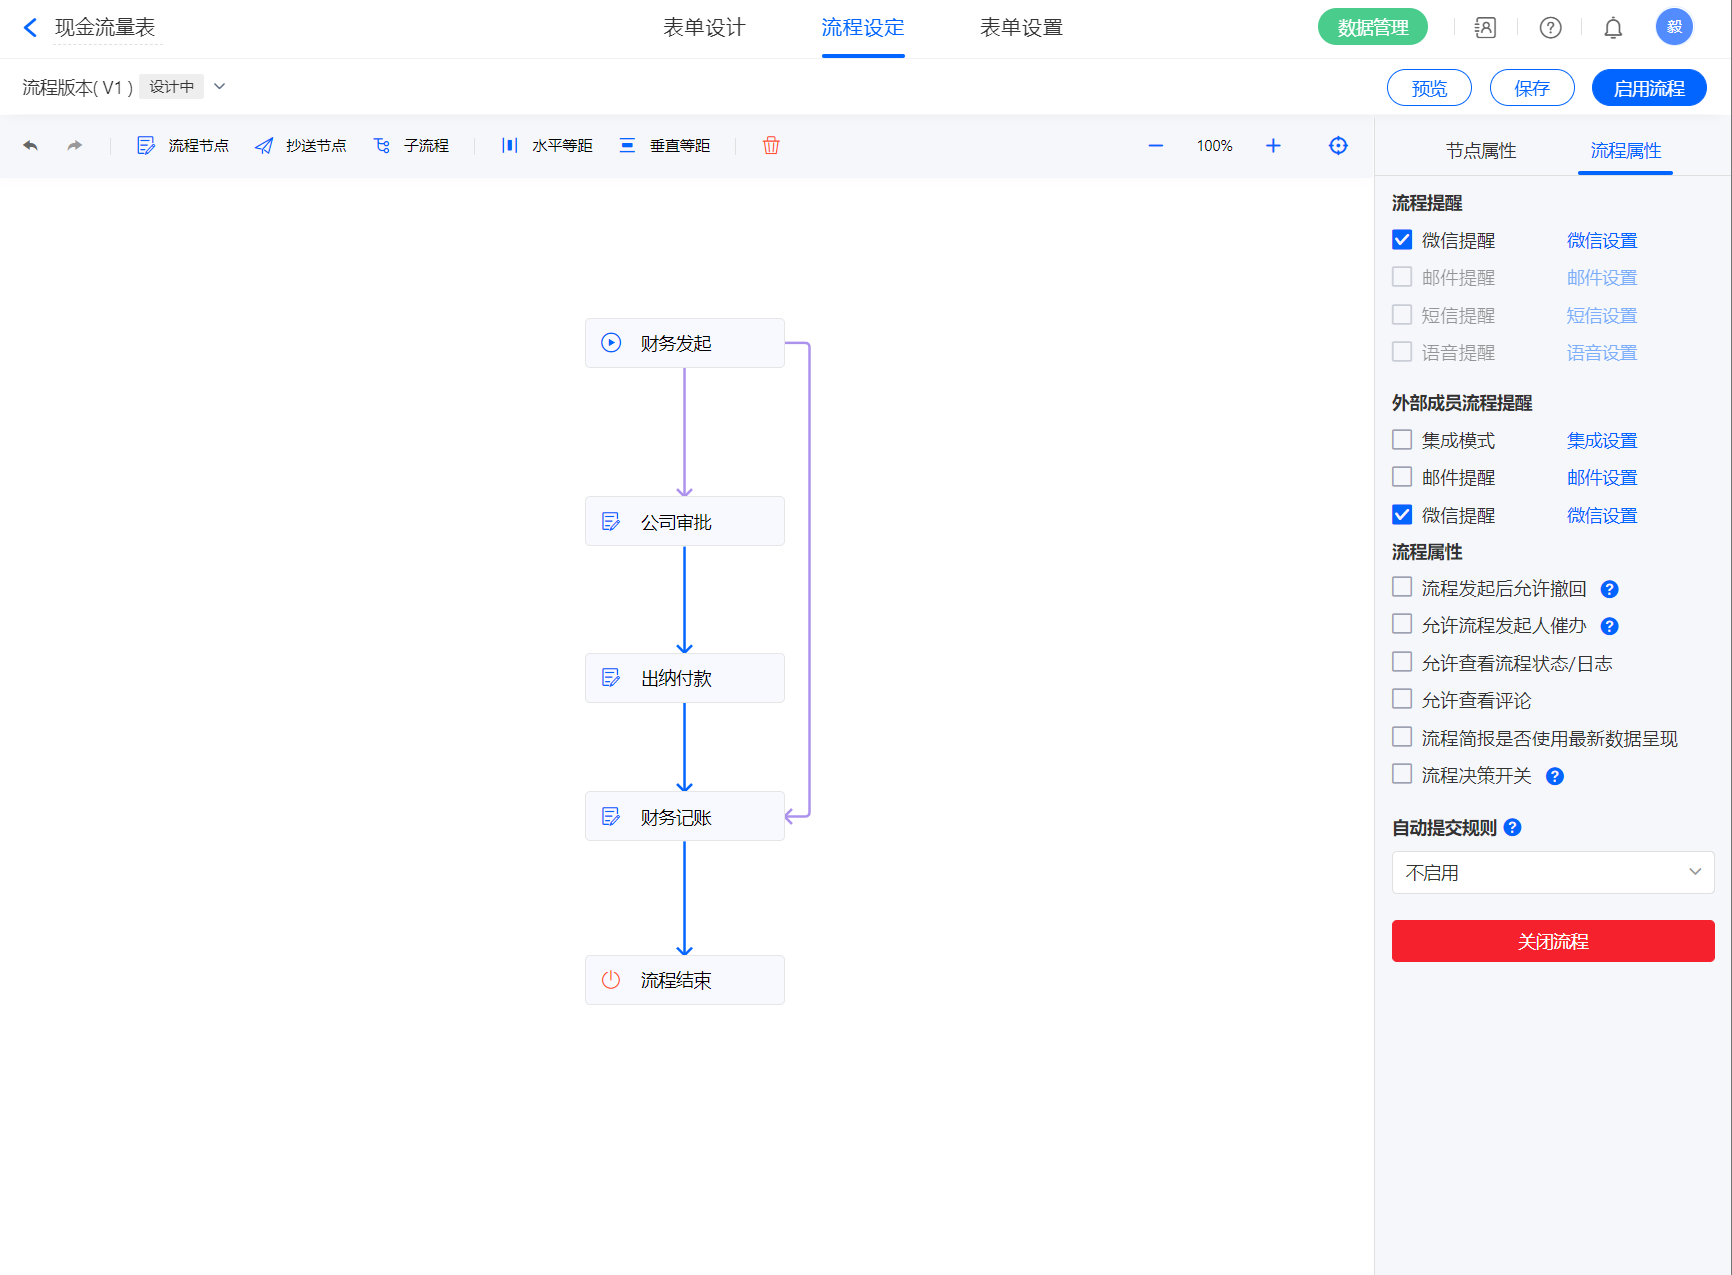Click the center-canvas target icon
The height and width of the screenshot is (1275, 1732).
(x=1338, y=146)
